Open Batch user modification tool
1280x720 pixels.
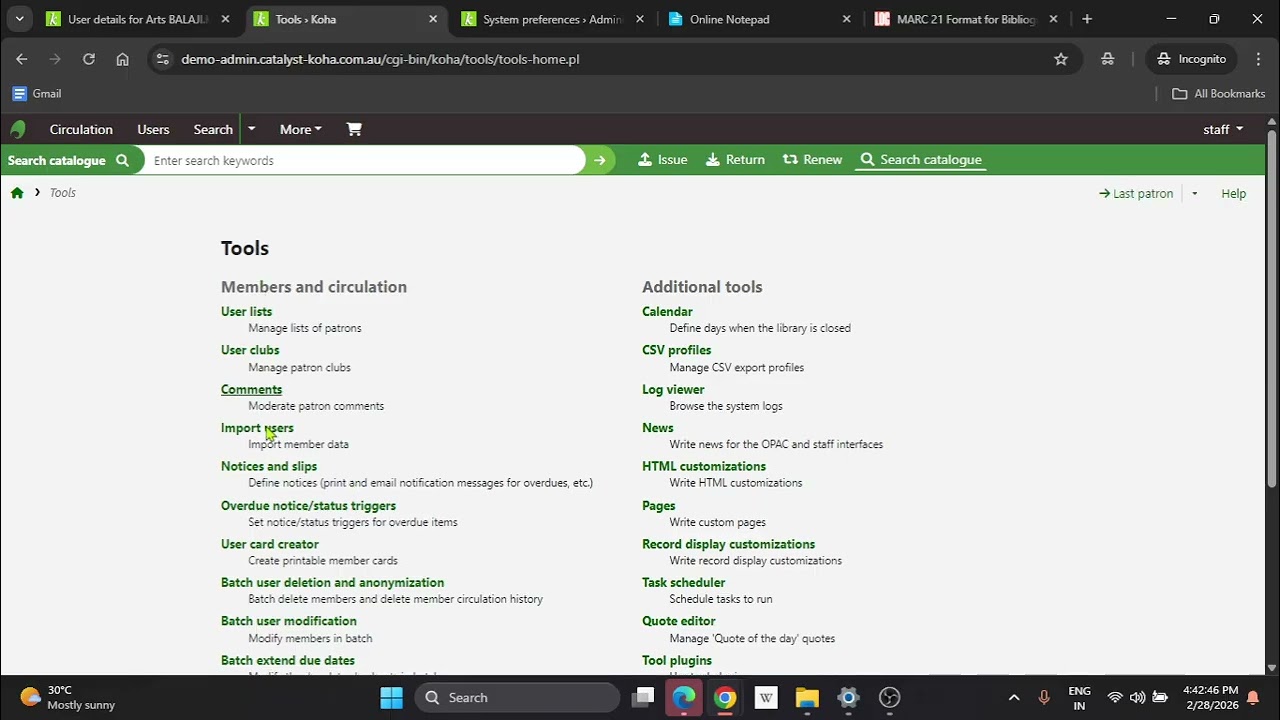tap(289, 621)
